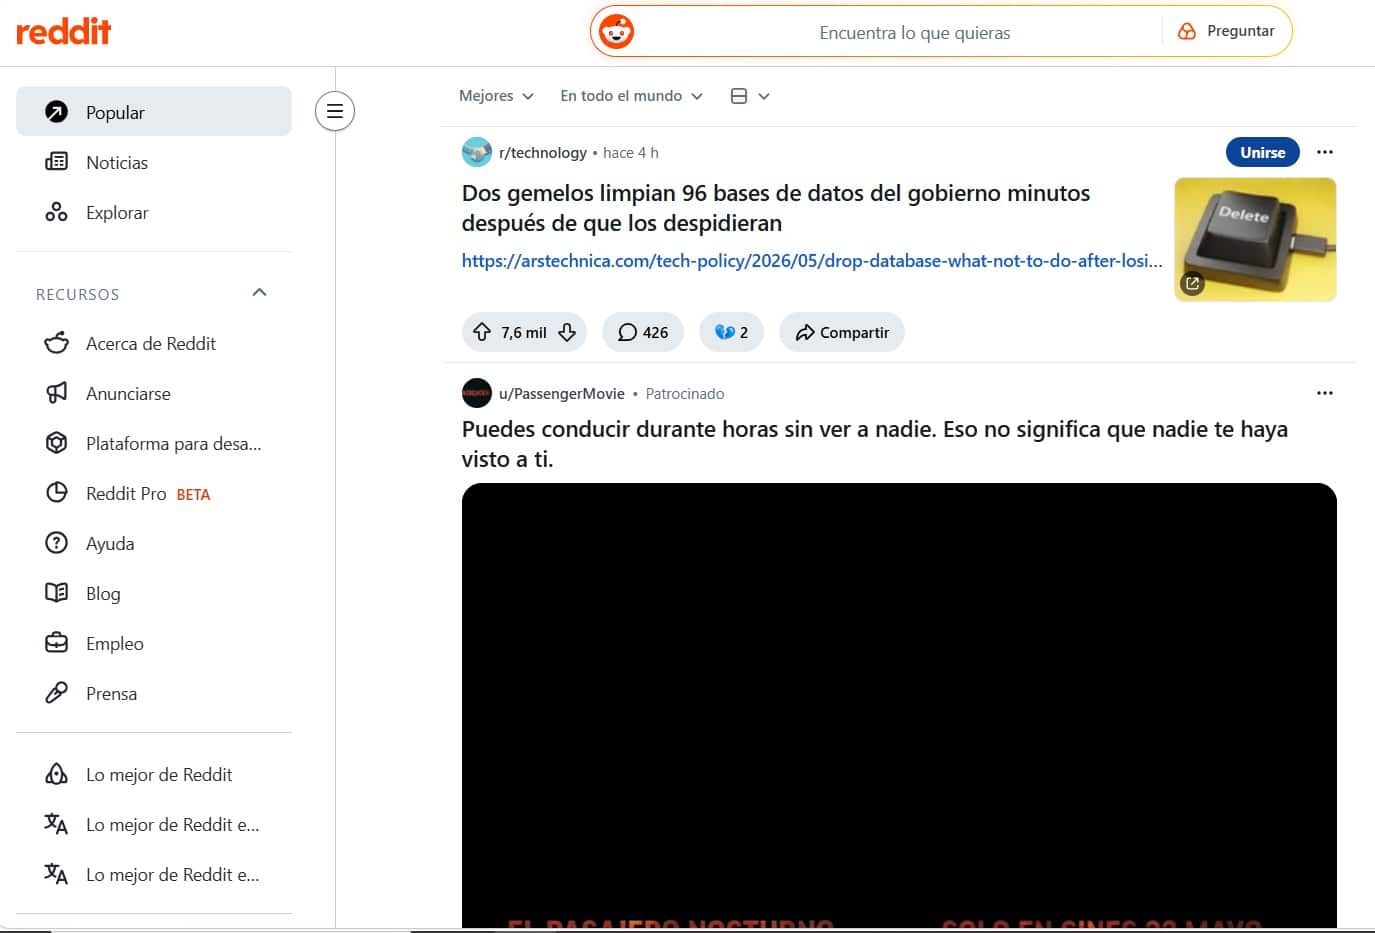Click the Ayuda question mark icon
1375x933 pixels.
coord(57,543)
